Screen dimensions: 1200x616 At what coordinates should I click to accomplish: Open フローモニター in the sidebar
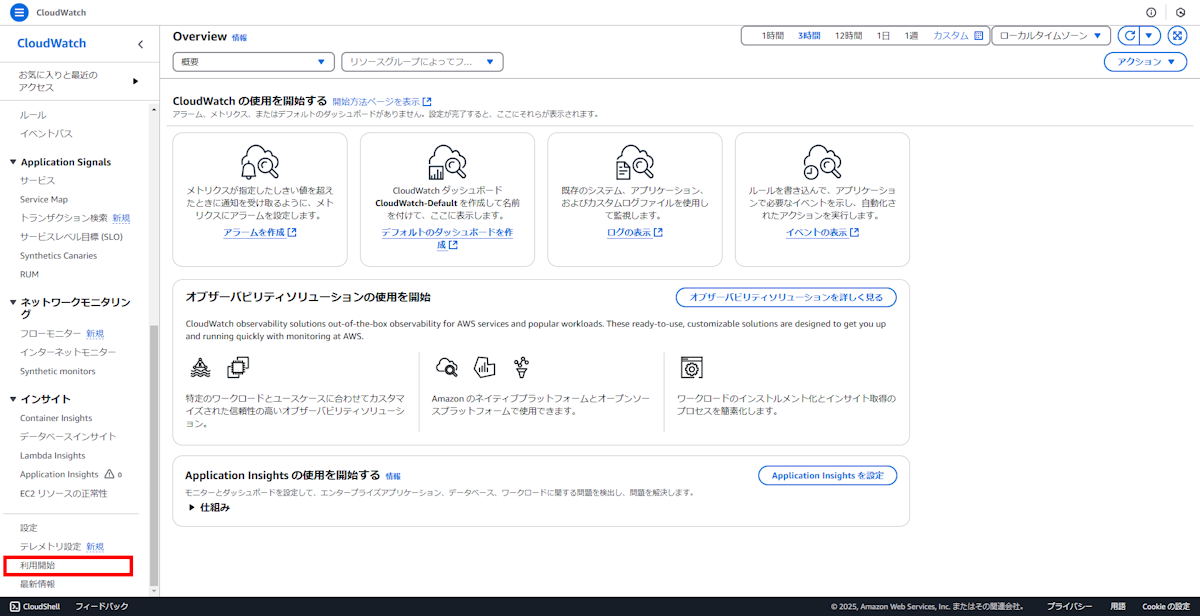[51, 334]
